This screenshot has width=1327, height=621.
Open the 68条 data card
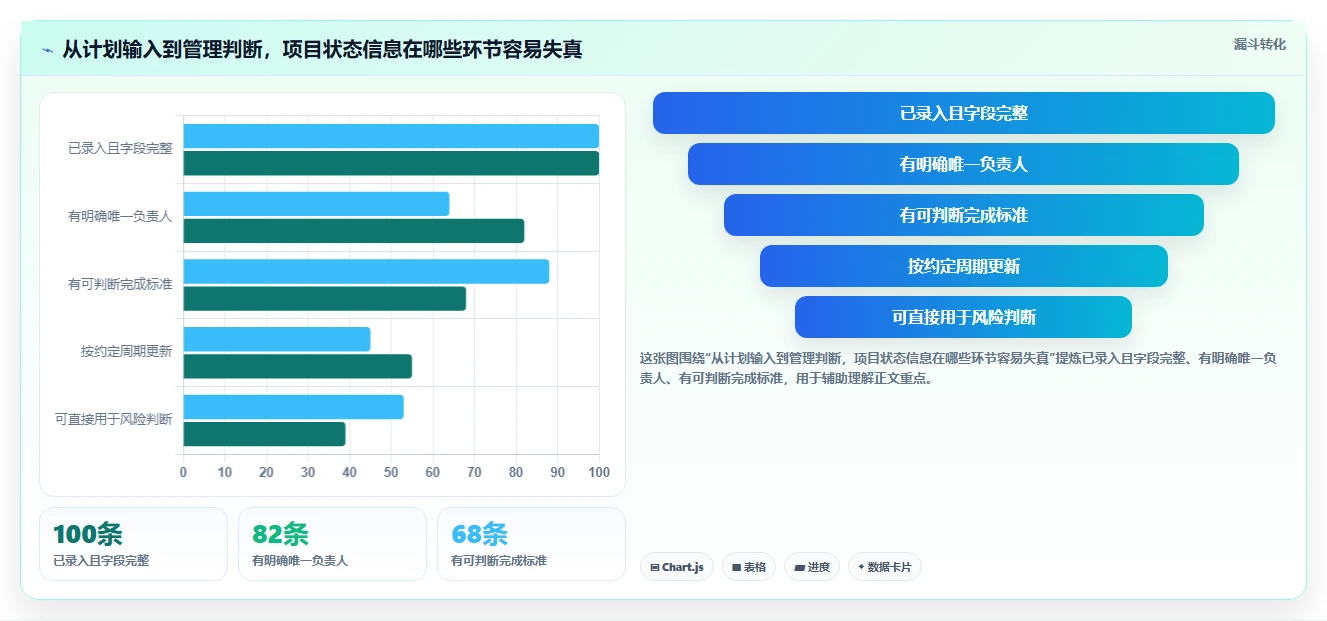click(531, 544)
